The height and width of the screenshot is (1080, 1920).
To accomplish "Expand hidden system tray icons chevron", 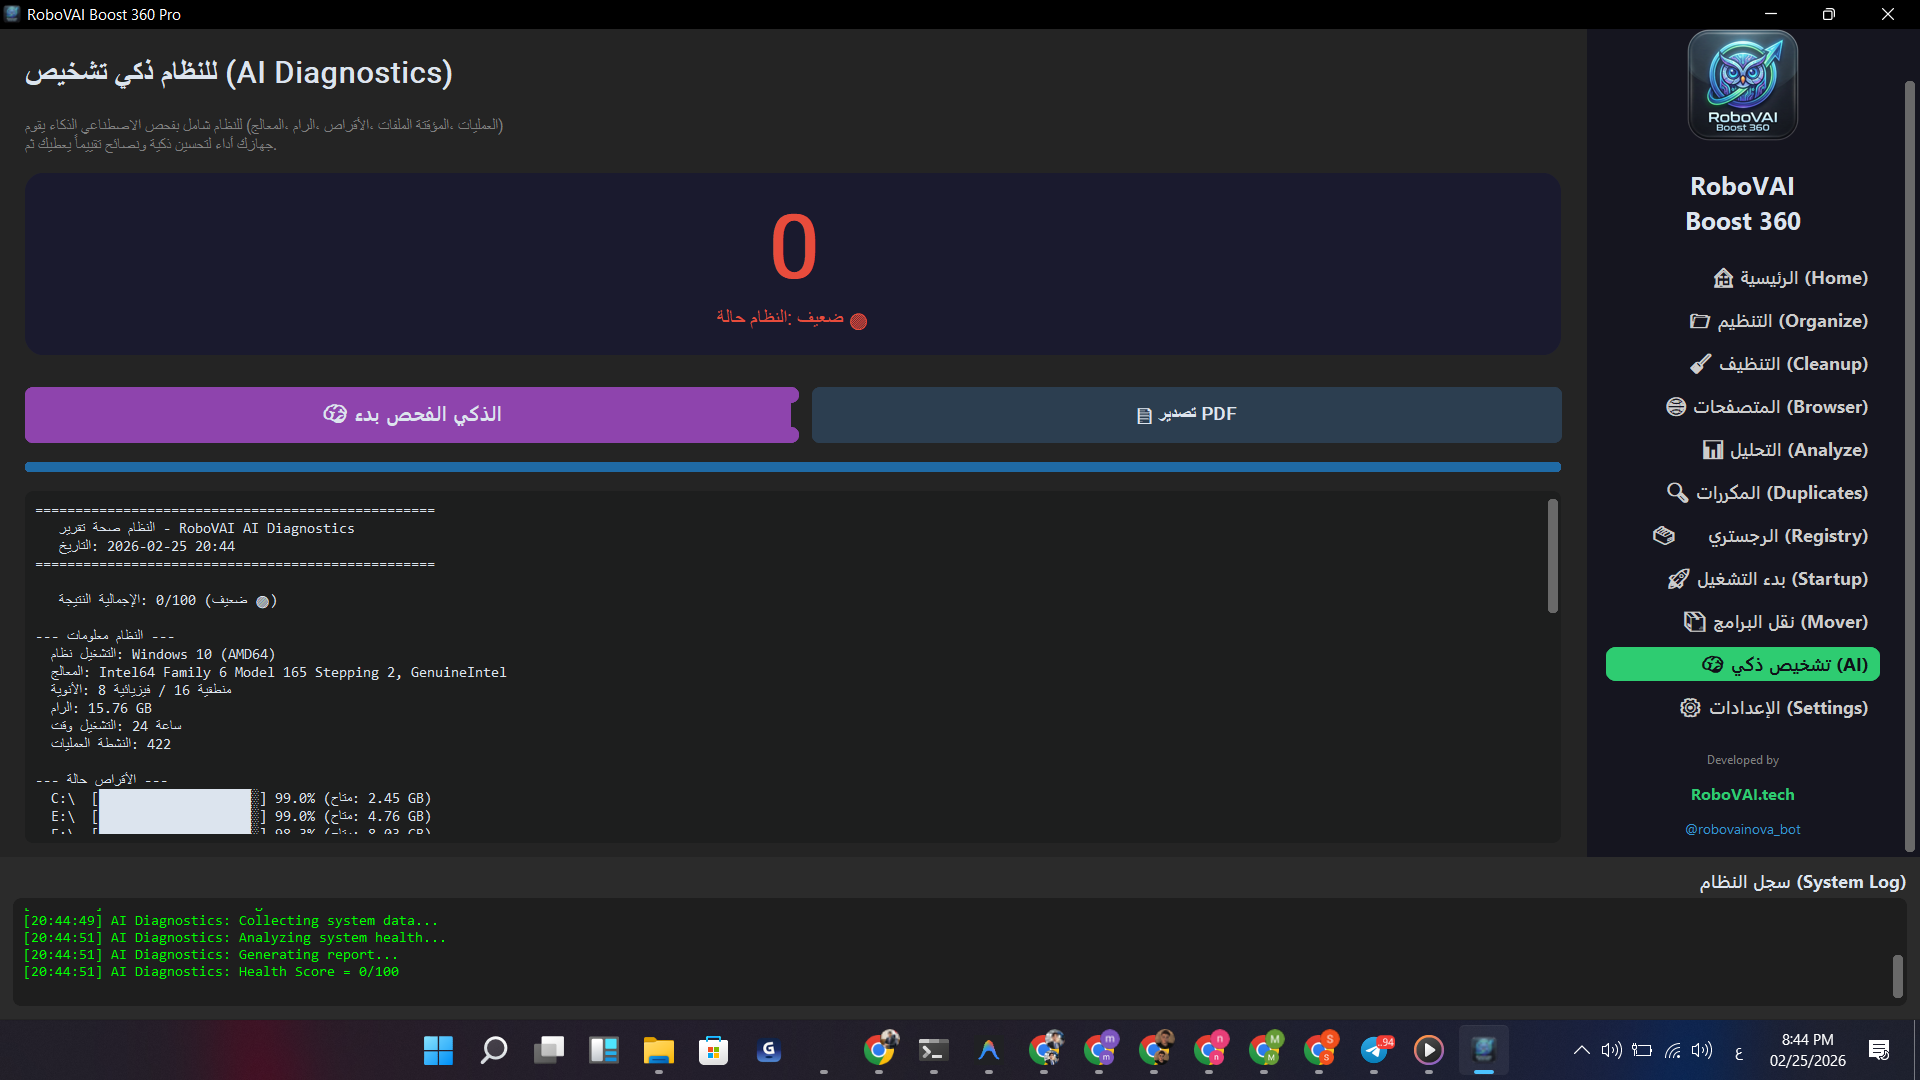I will (x=1581, y=1050).
